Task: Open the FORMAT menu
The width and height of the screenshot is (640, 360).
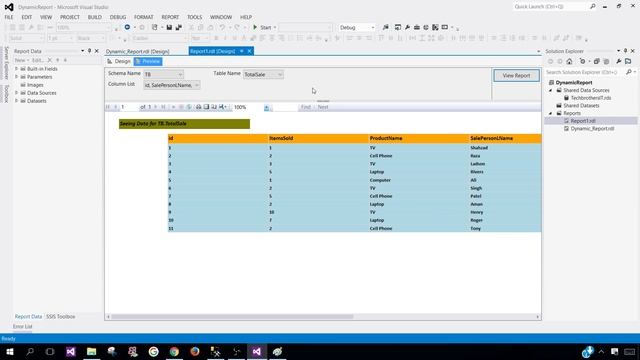Action: (144, 17)
